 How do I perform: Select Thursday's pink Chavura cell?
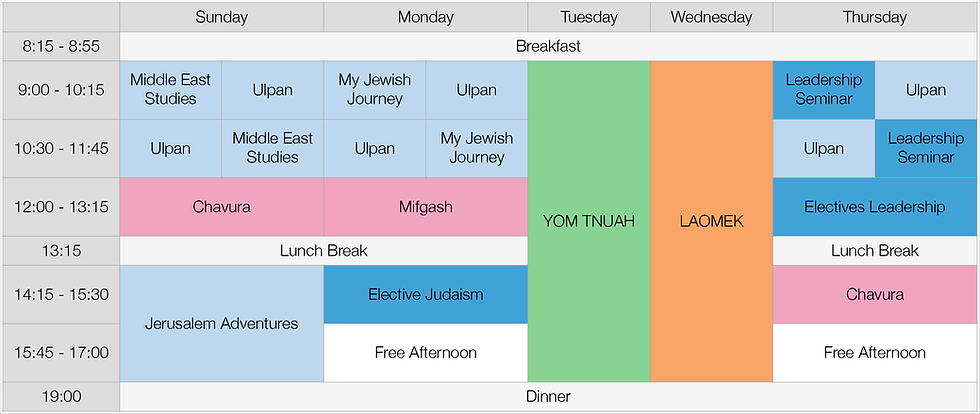click(875, 294)
